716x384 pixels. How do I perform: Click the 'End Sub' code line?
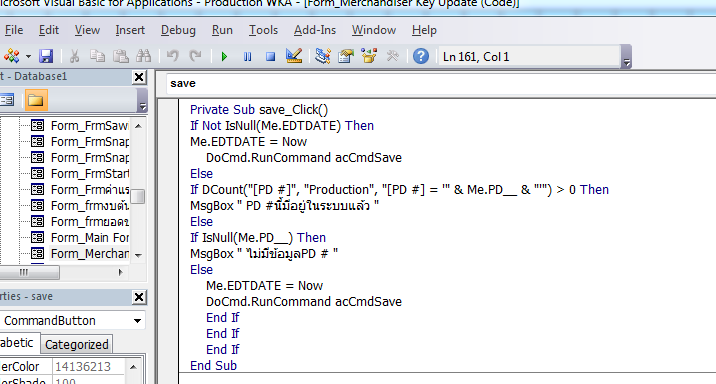coord(213,365)
